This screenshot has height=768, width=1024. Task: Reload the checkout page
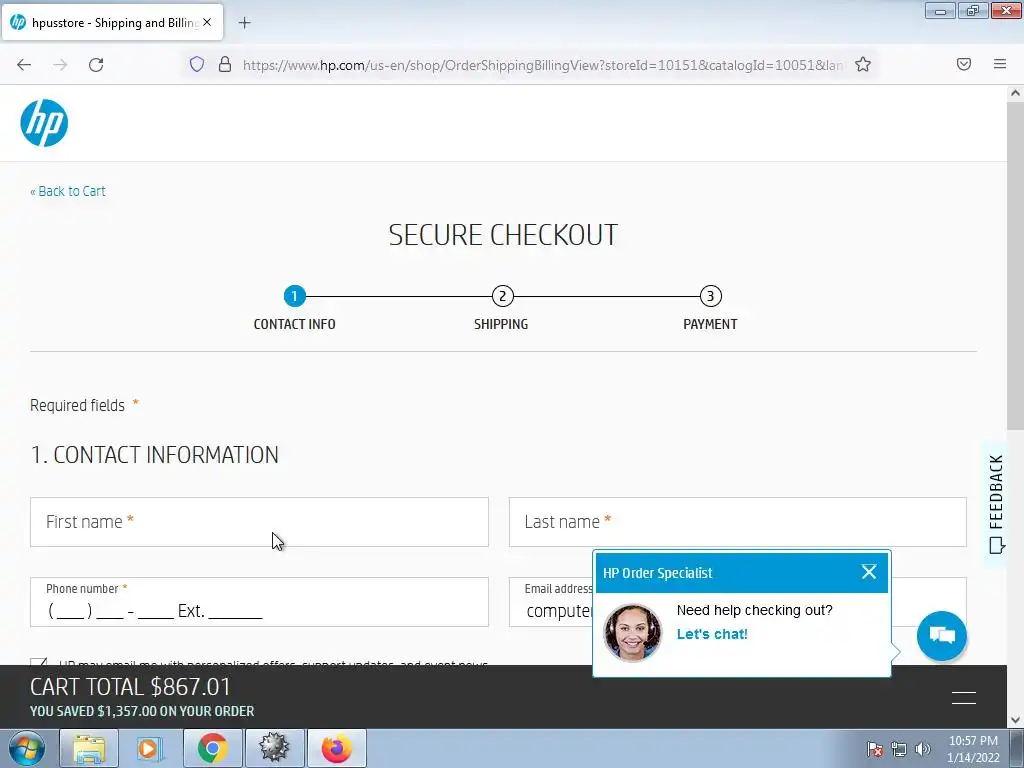point(96,65)
